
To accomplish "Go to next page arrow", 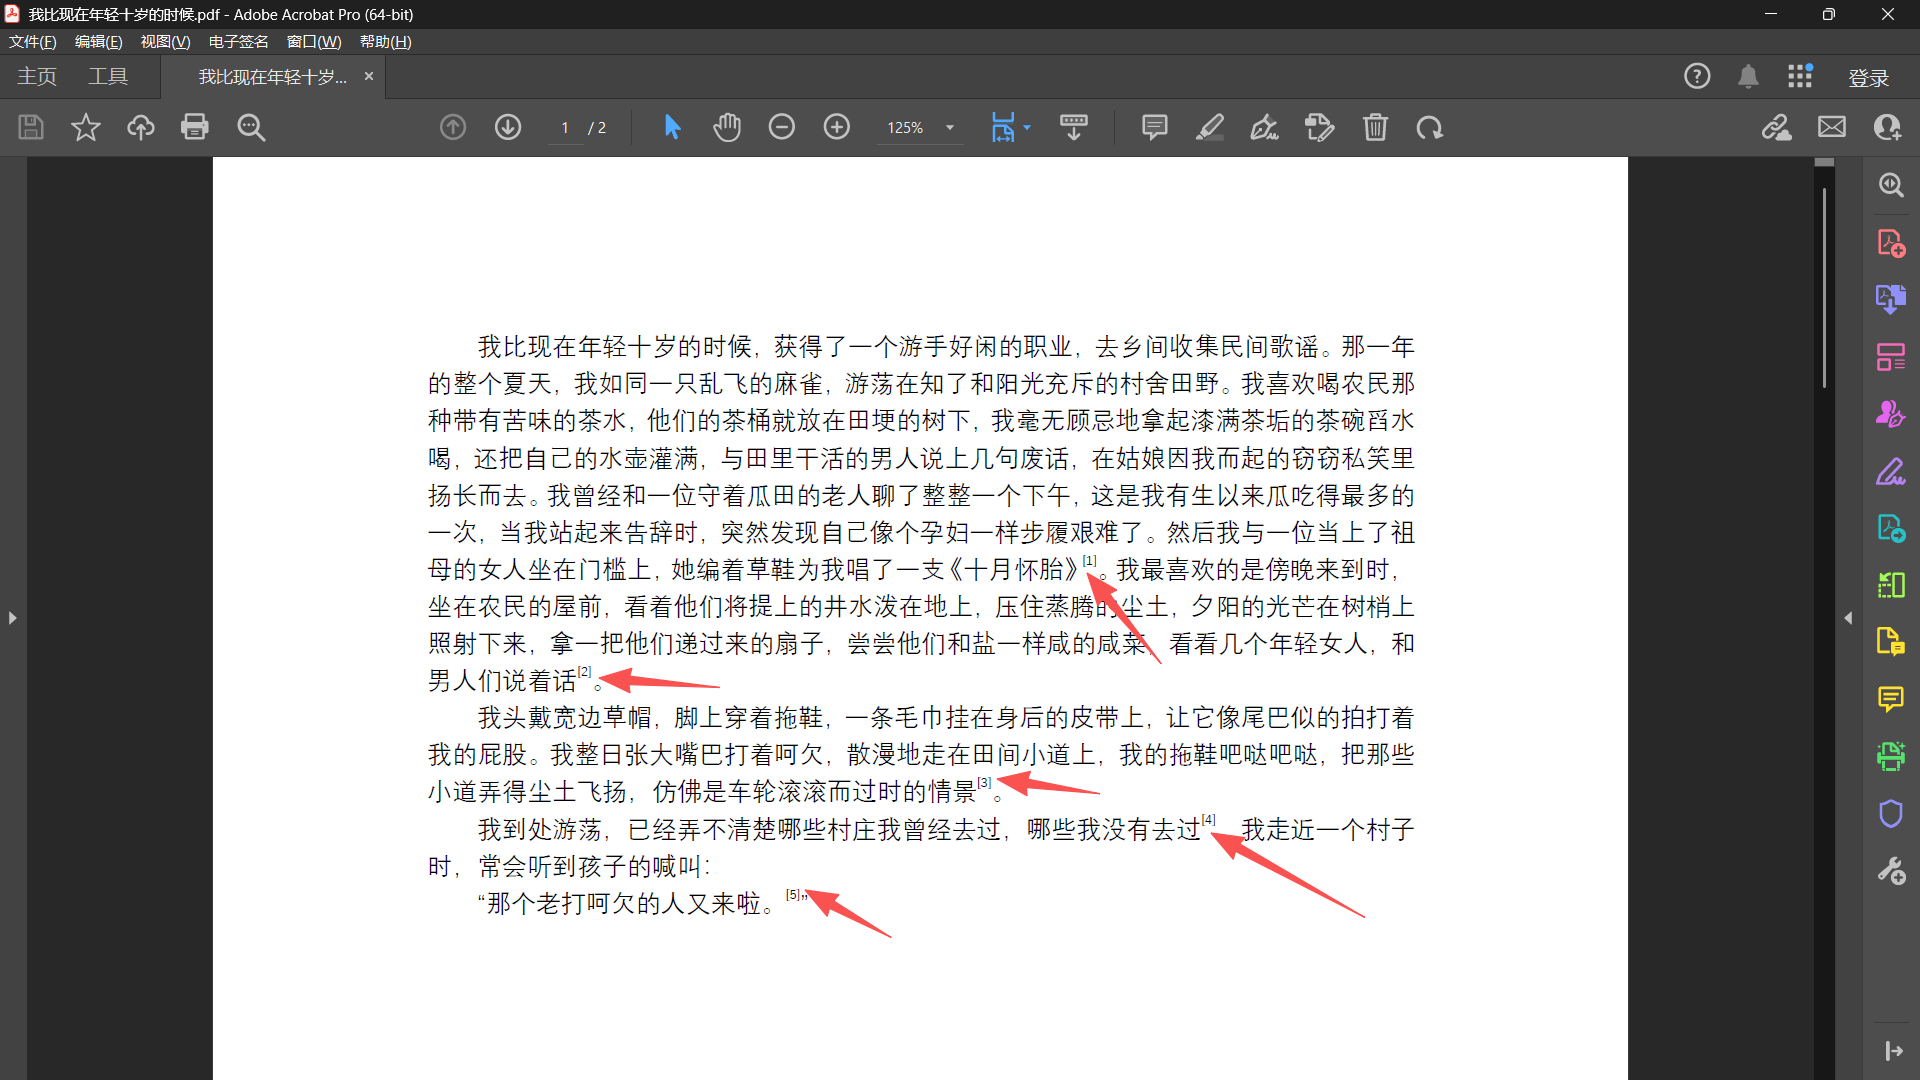I will pos(508,127).
